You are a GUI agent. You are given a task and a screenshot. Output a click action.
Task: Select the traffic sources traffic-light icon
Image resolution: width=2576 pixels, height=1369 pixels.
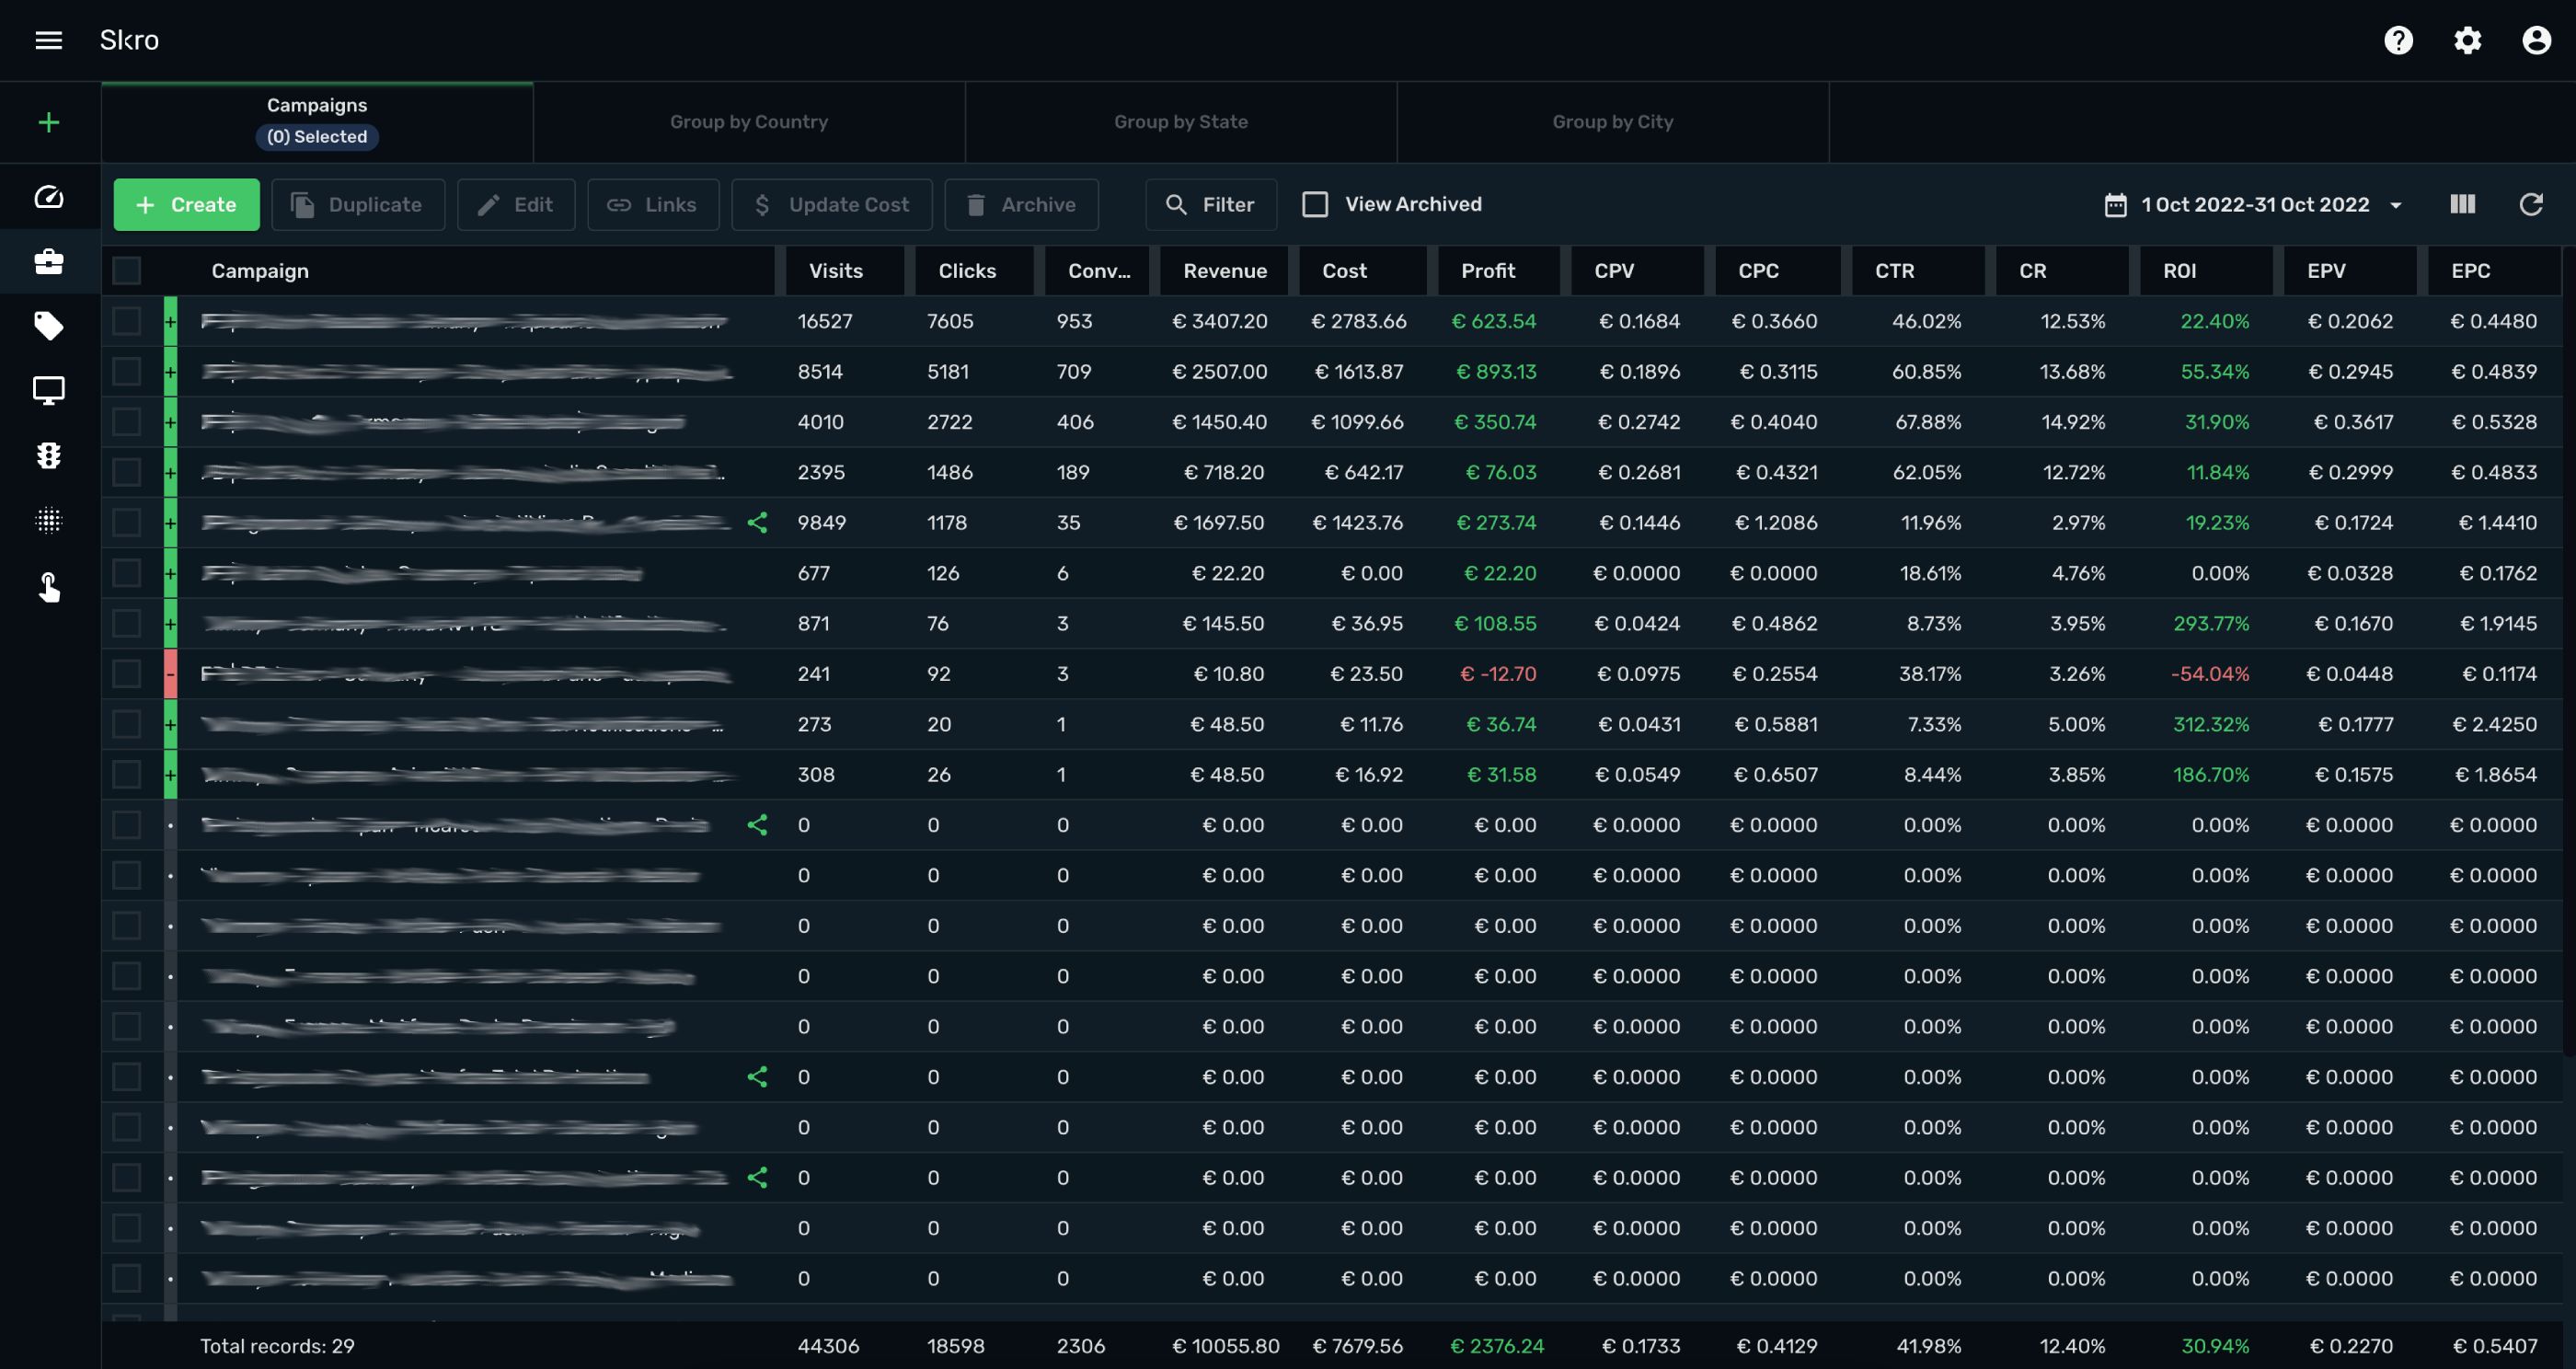point(48,455)
